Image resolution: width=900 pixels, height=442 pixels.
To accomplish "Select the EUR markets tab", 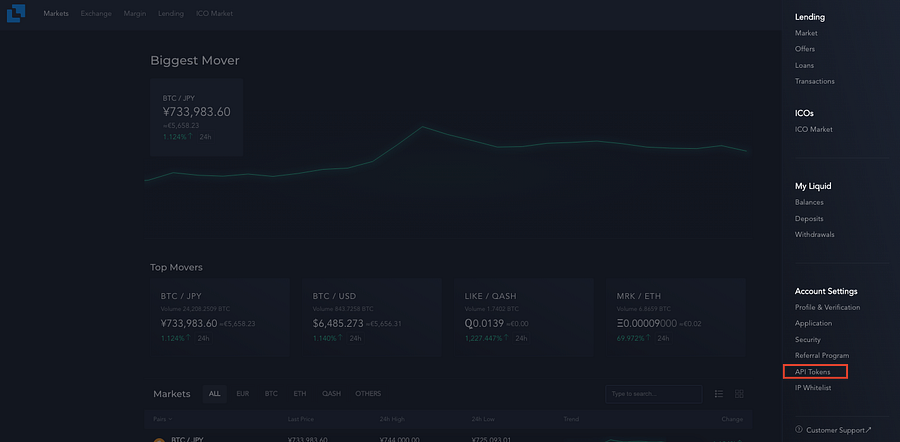I will pyautogui.click(x=243, y=394).
